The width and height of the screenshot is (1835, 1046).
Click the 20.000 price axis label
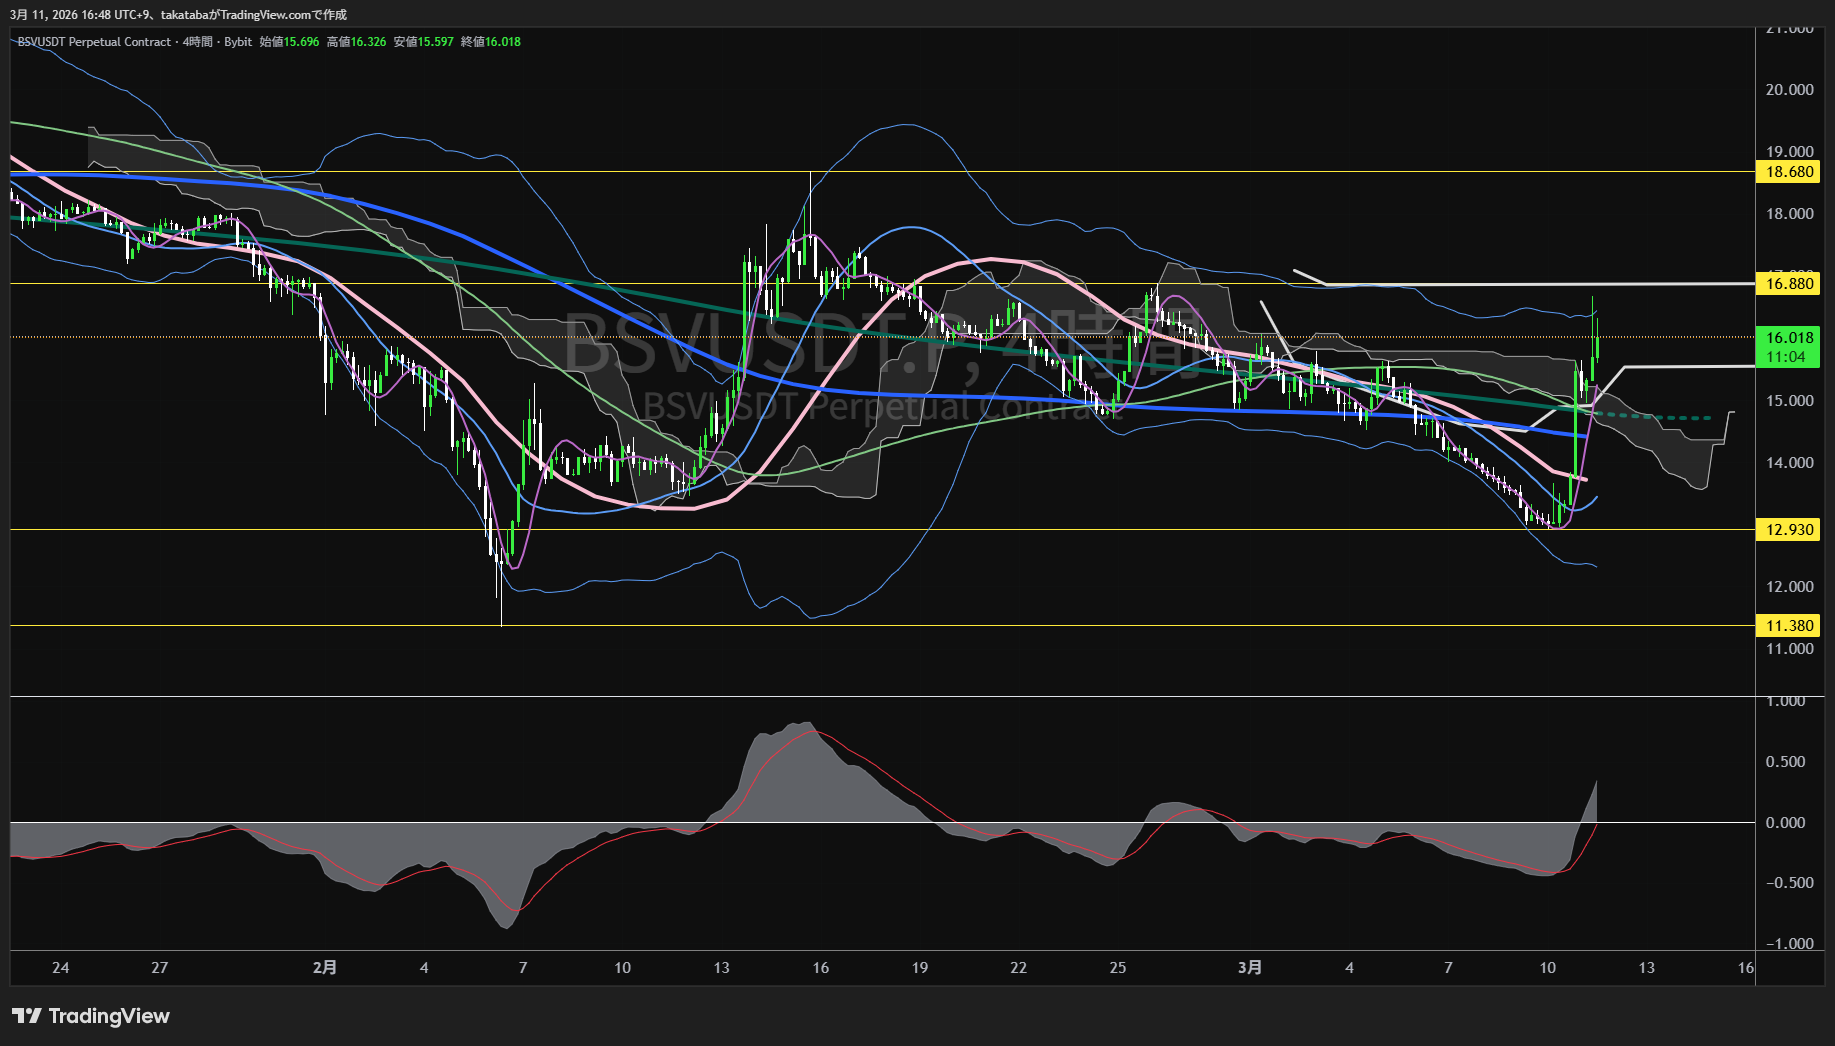coord(1789,90)
